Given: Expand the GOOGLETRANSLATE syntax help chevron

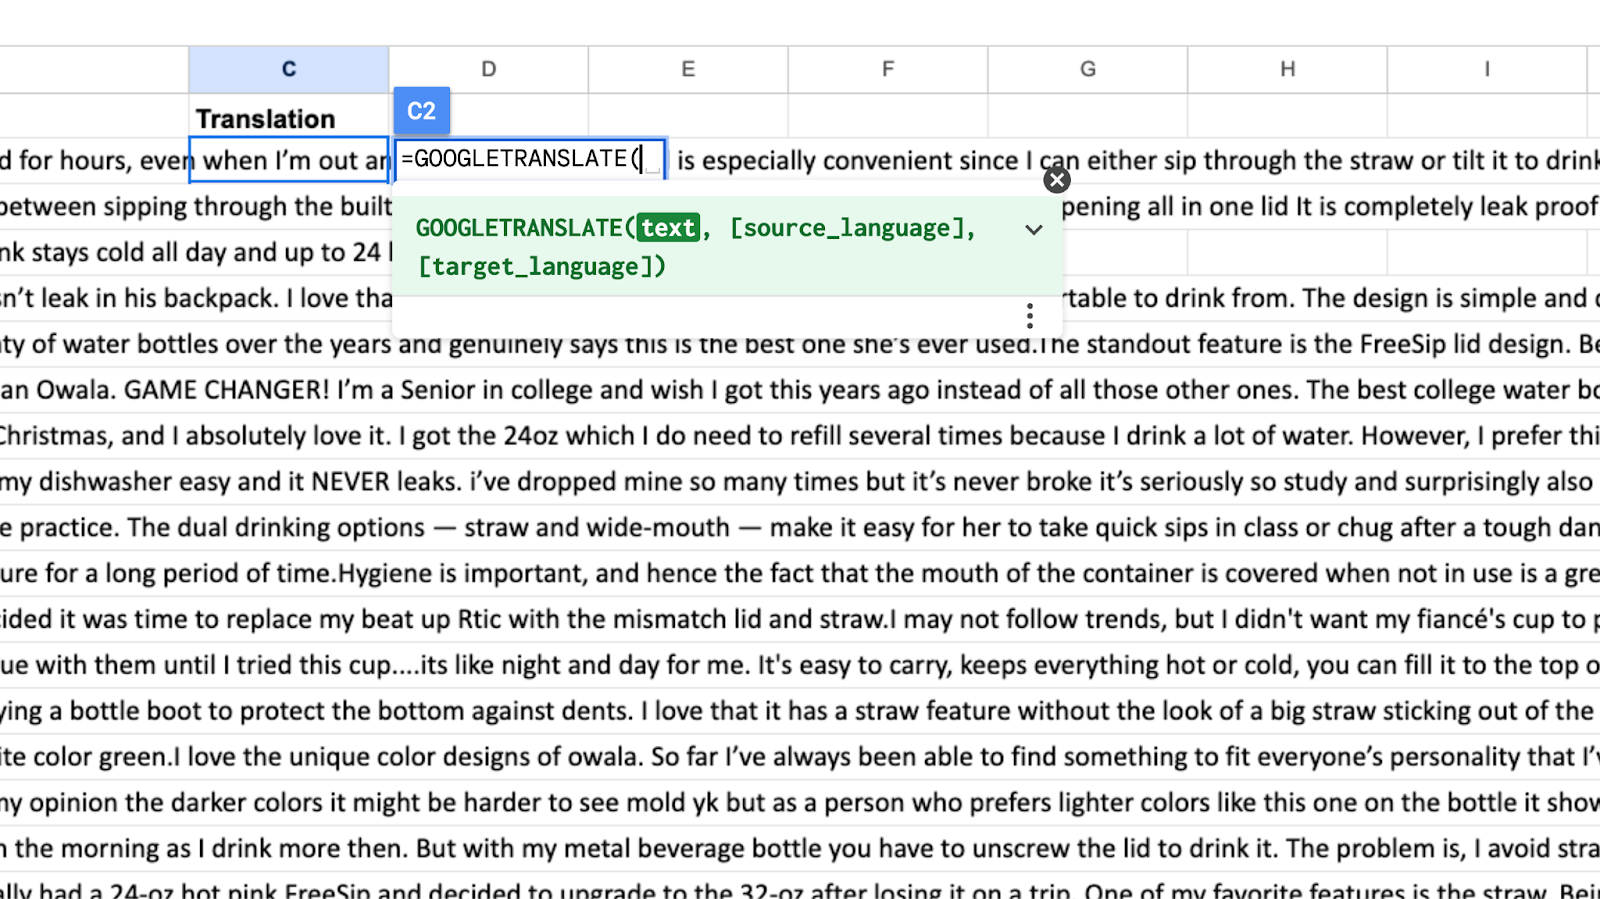Looking at the screenshot, I should [x=1034, y=229].
